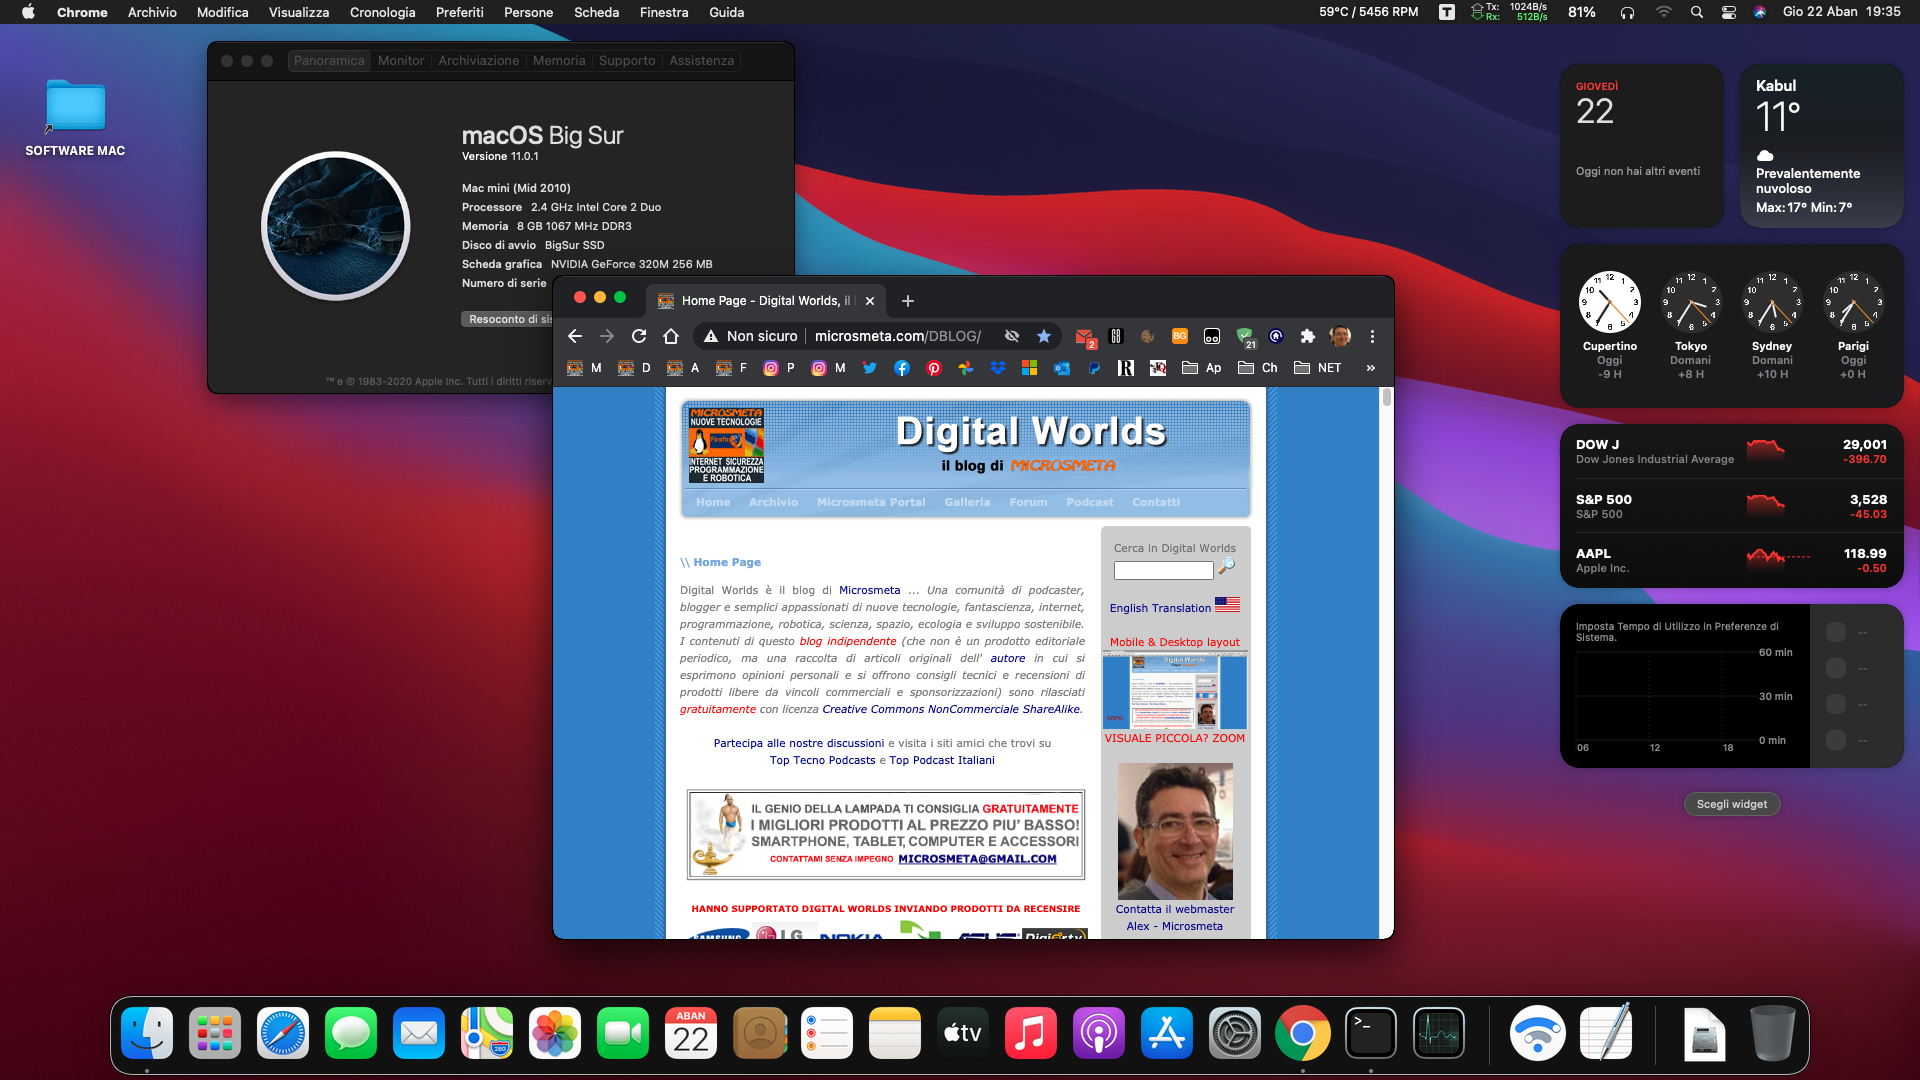
Task: Open the Dropbox bookmark icon
Action: pyautogui.click(x=997, y=368)
